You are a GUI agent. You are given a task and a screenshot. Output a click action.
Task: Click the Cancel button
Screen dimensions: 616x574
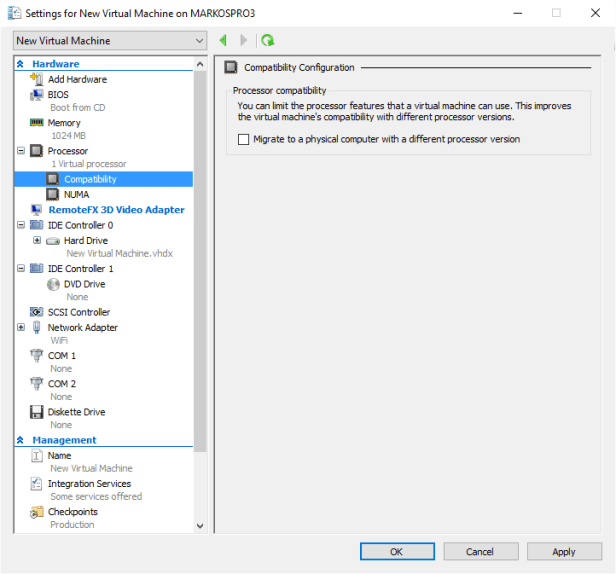click(x=479, y=551)
